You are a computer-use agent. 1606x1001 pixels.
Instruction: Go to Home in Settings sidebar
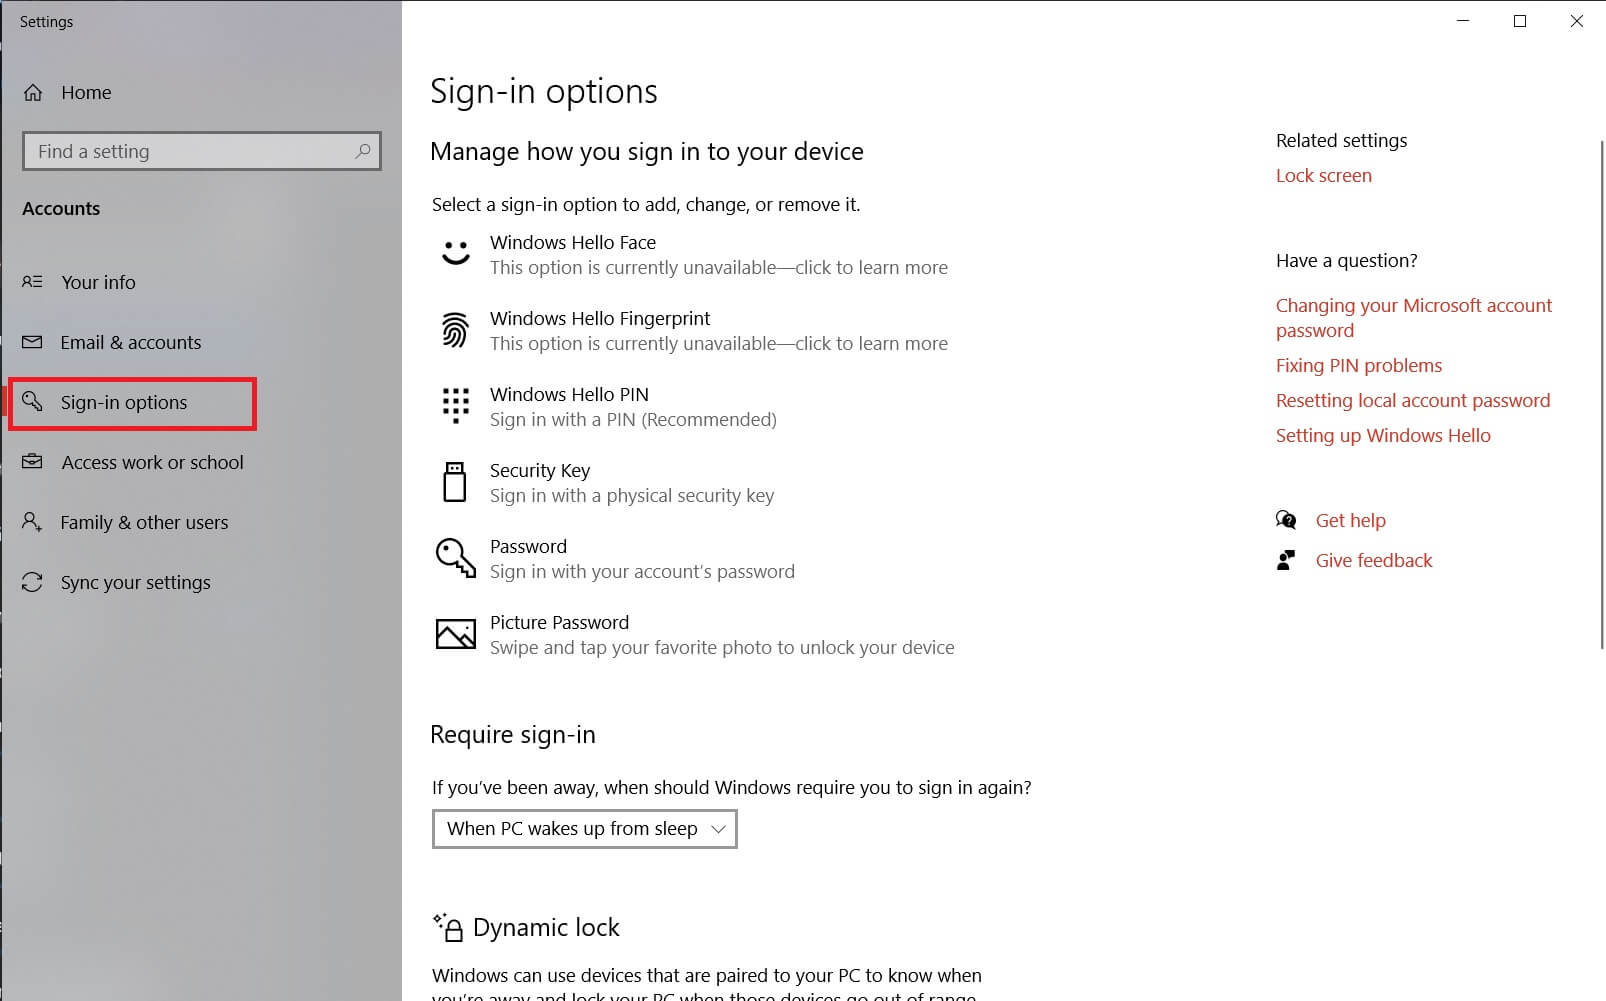tap(86, 93)
